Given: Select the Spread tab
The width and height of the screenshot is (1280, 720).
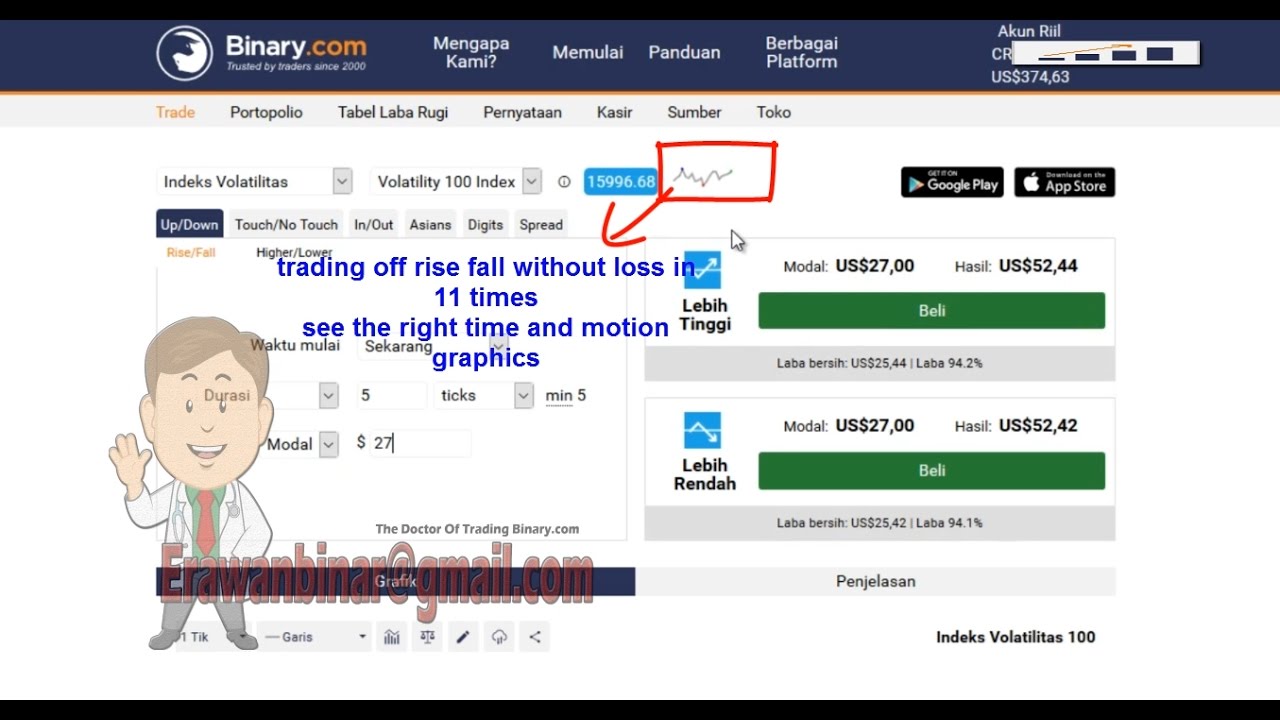Looking at the screenshot, I should pyautogui.click(x=541, y=225).
